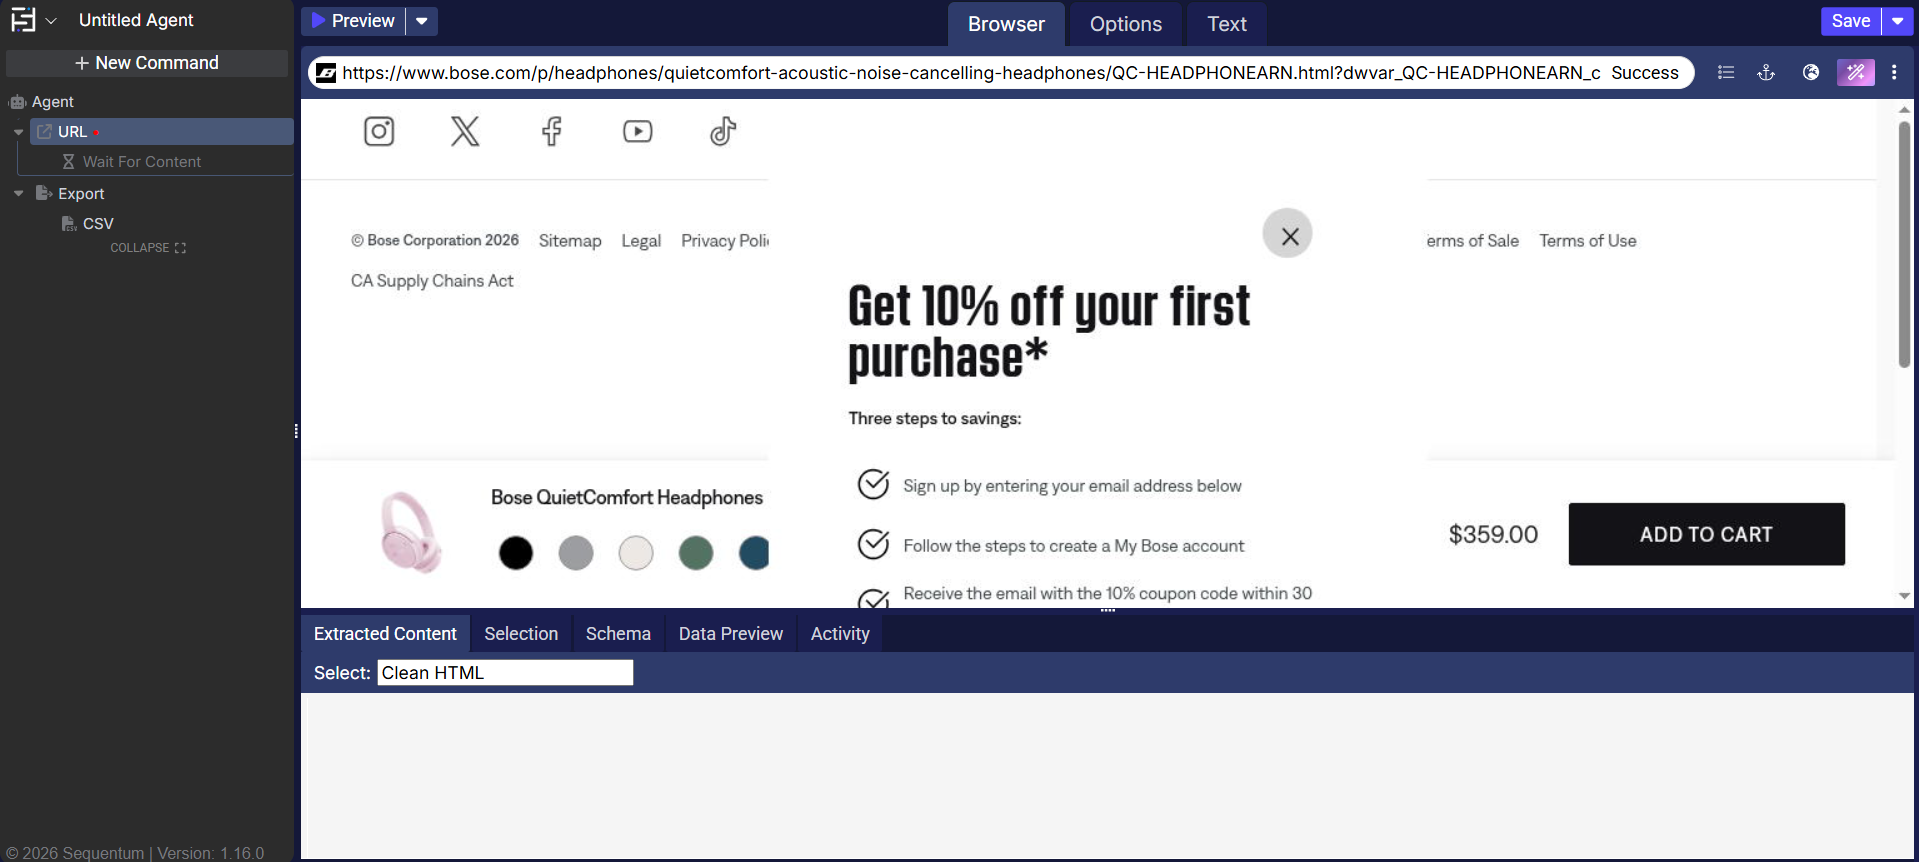Switch to Extracted Content tab
The image size is (1919, 862).
pyautogui.click(x=385, y=634)
